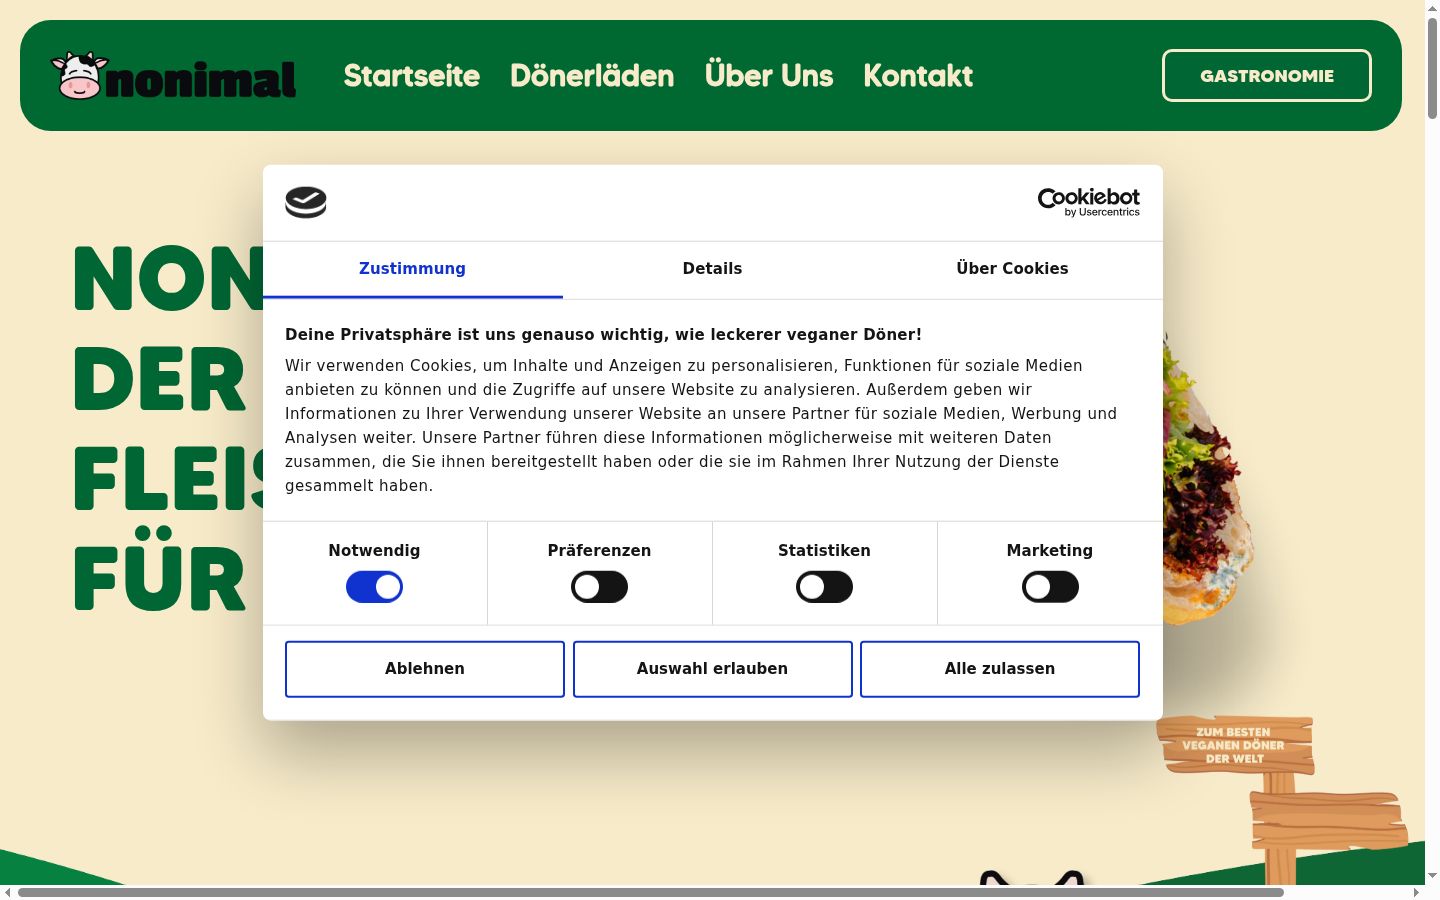
Task: Open the Über Uns page
Action: coord(769,76)
